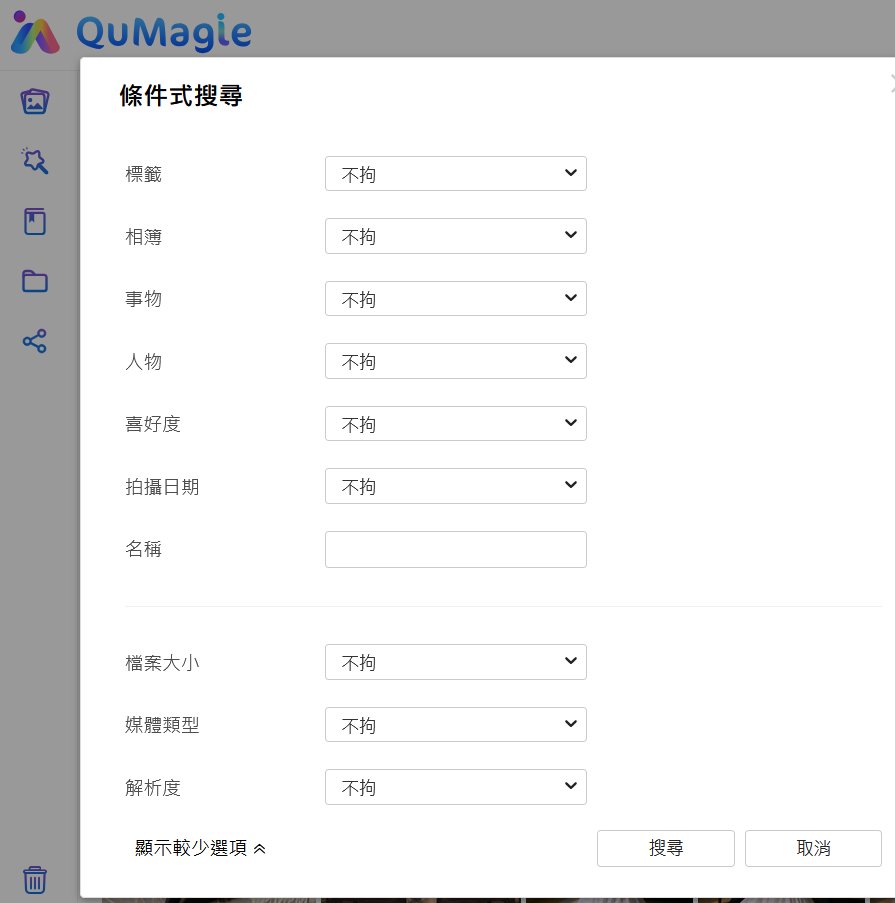Open the Folders sidebar icon
This screenshot has width=895, height=903.
(35, 281)
